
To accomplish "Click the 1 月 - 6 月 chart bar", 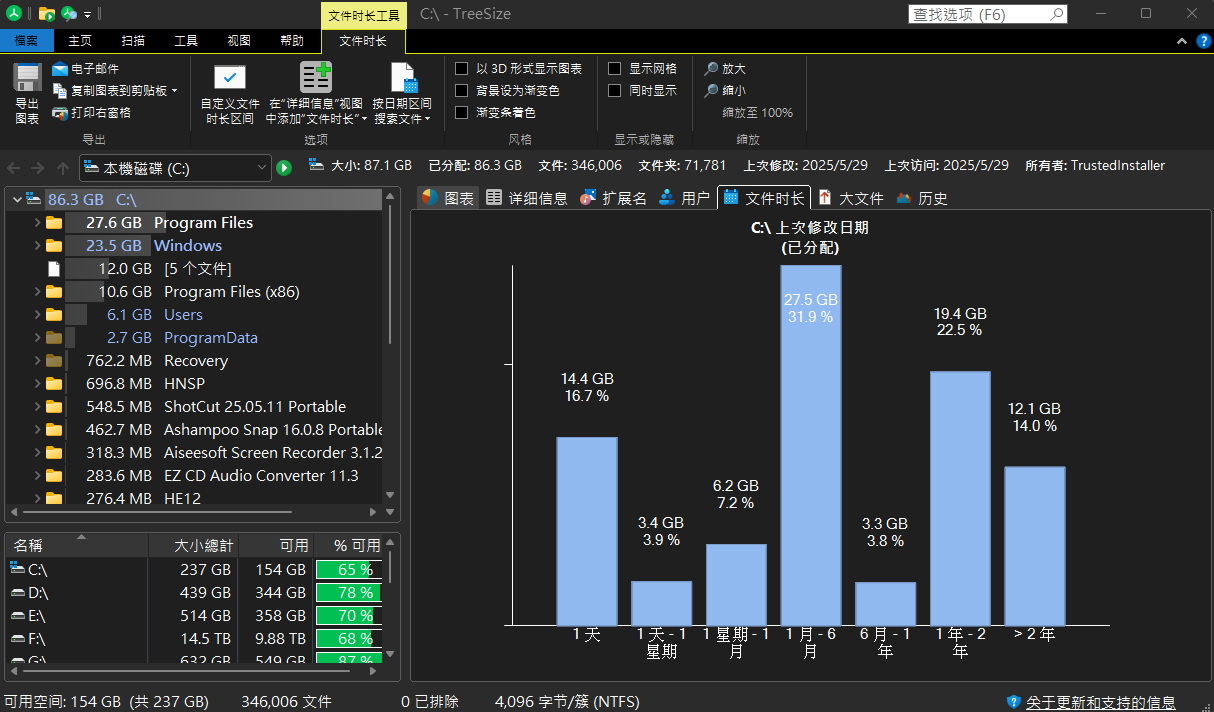I will pyautogui.click(x=811, y=445).
